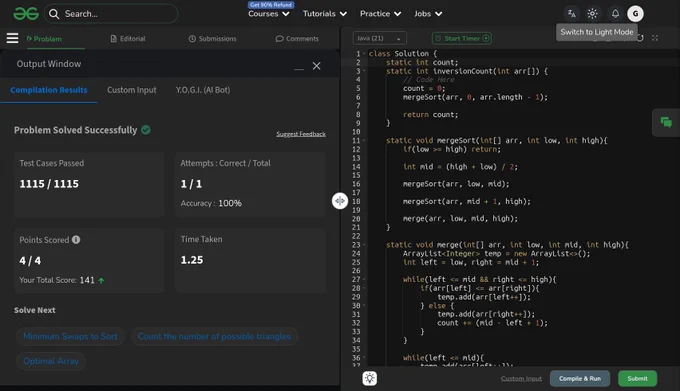
Task: Toggle fullscreen editor mode
Action: click(x=655, y=38)
